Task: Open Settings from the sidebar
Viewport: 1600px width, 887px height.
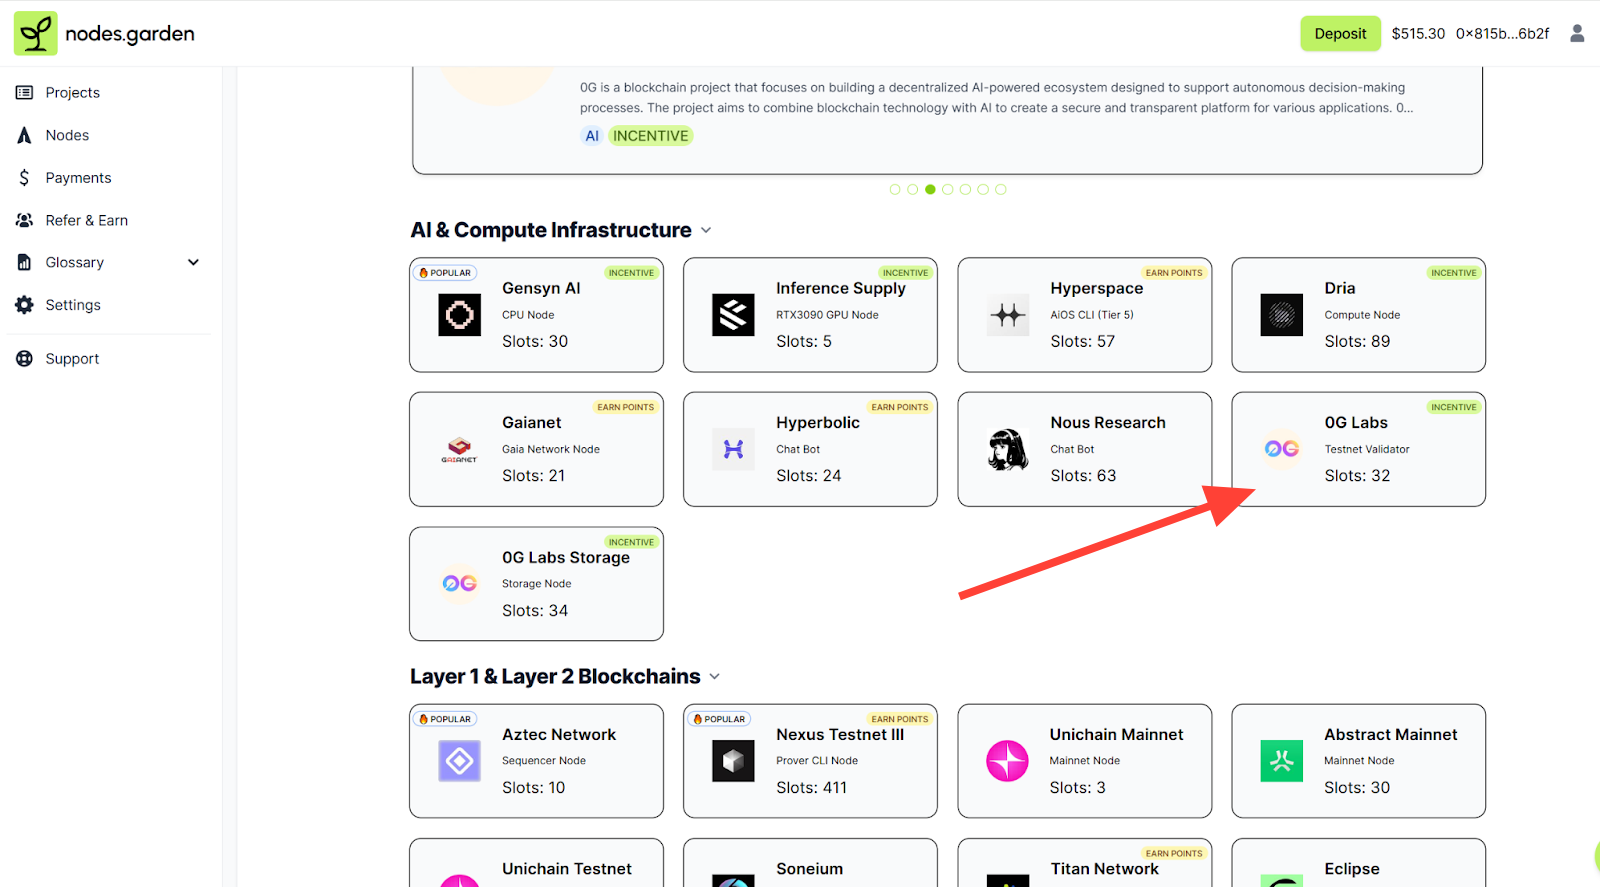Action: pos(73,305)
